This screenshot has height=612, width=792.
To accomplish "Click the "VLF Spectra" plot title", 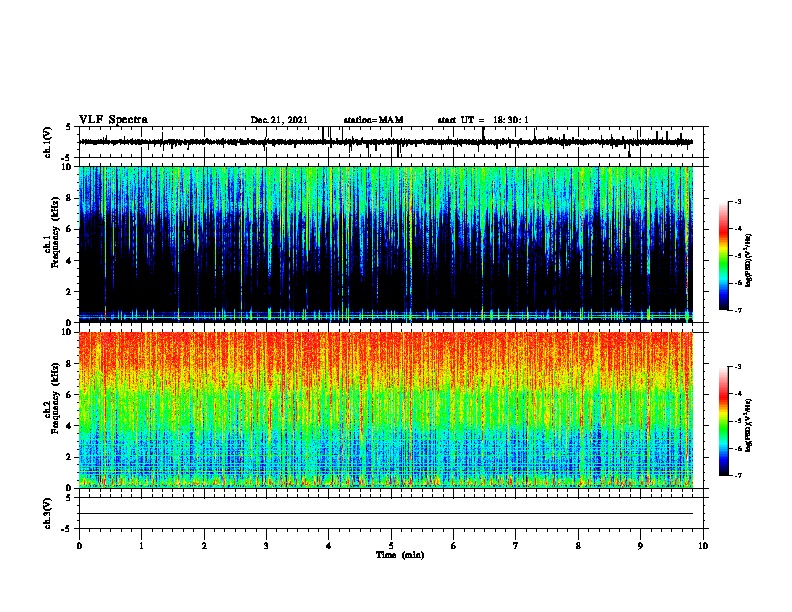I will coord(113,120).
